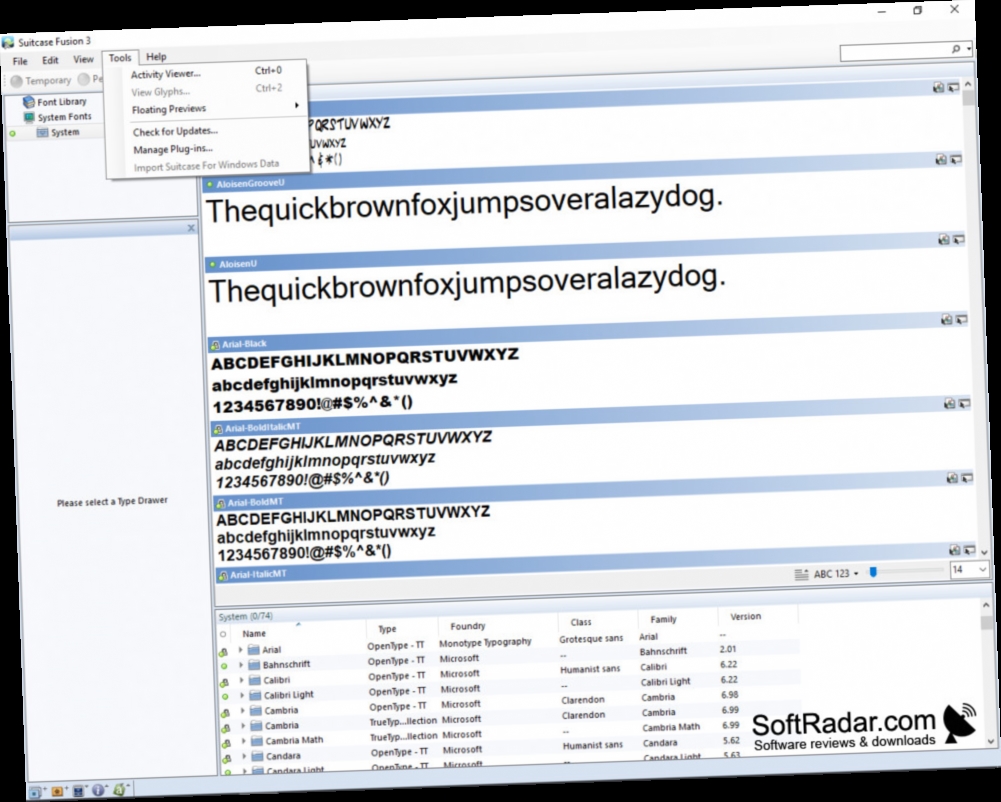Toggle activation dot for the Calibri Light row
Image resolution: width=1001 pixels, height=802 pixels.
pos(225,697)
